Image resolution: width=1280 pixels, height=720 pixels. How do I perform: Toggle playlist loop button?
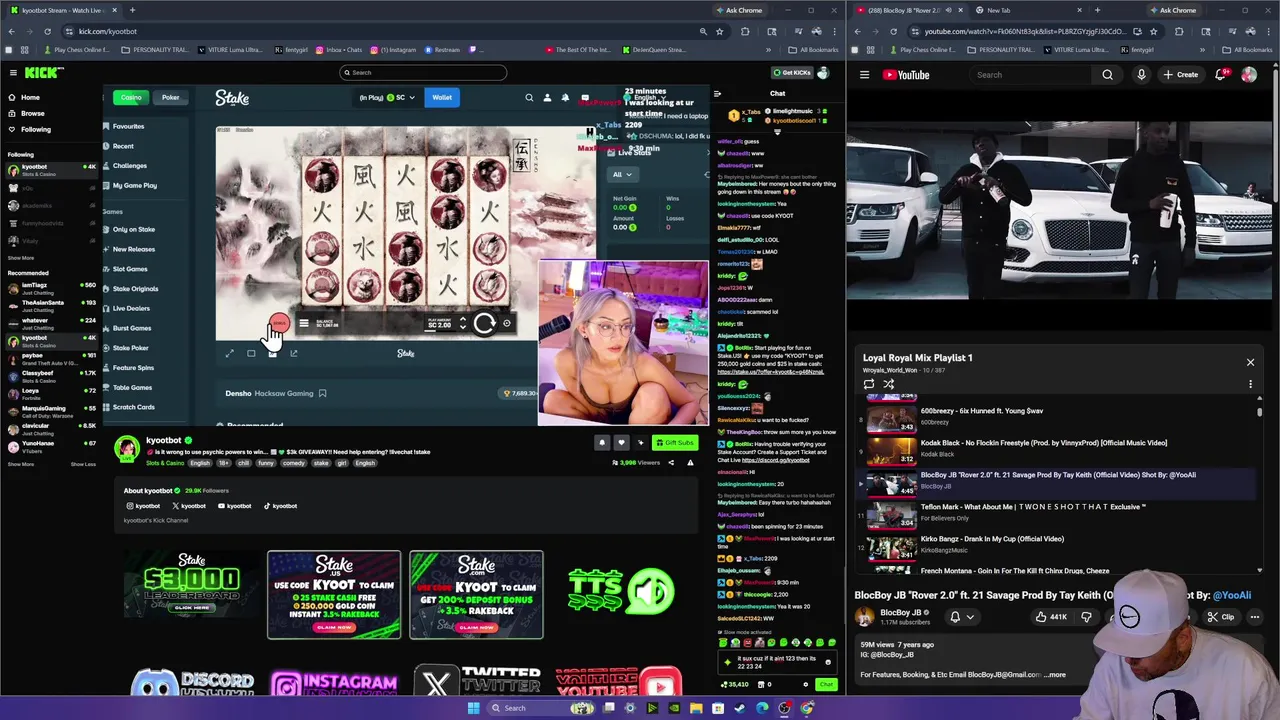point(869,384)
